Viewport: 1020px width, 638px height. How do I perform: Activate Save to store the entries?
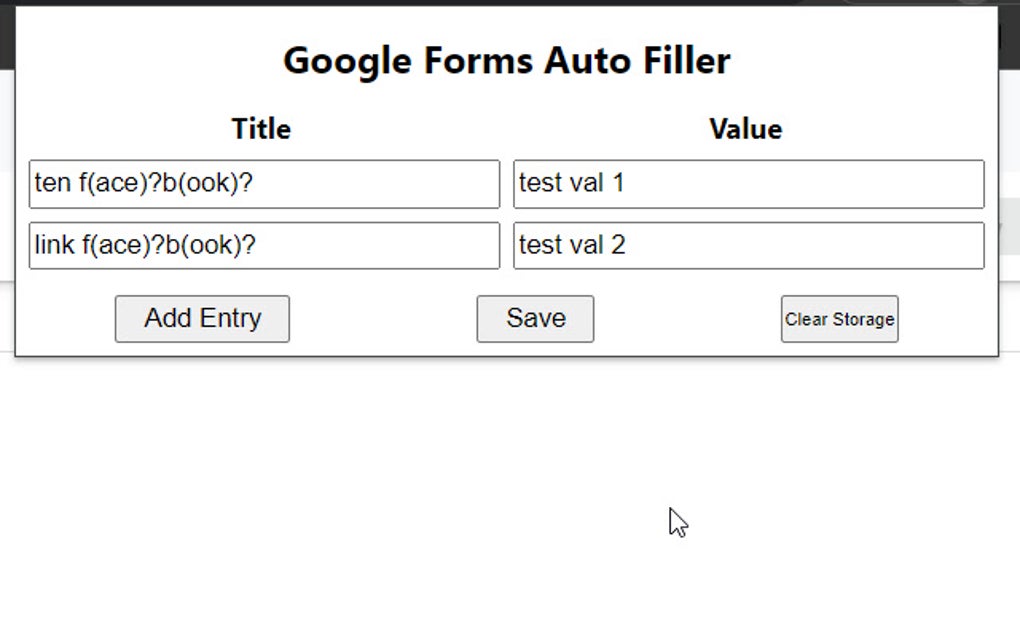pyautogui.click(x=535, y=318)
